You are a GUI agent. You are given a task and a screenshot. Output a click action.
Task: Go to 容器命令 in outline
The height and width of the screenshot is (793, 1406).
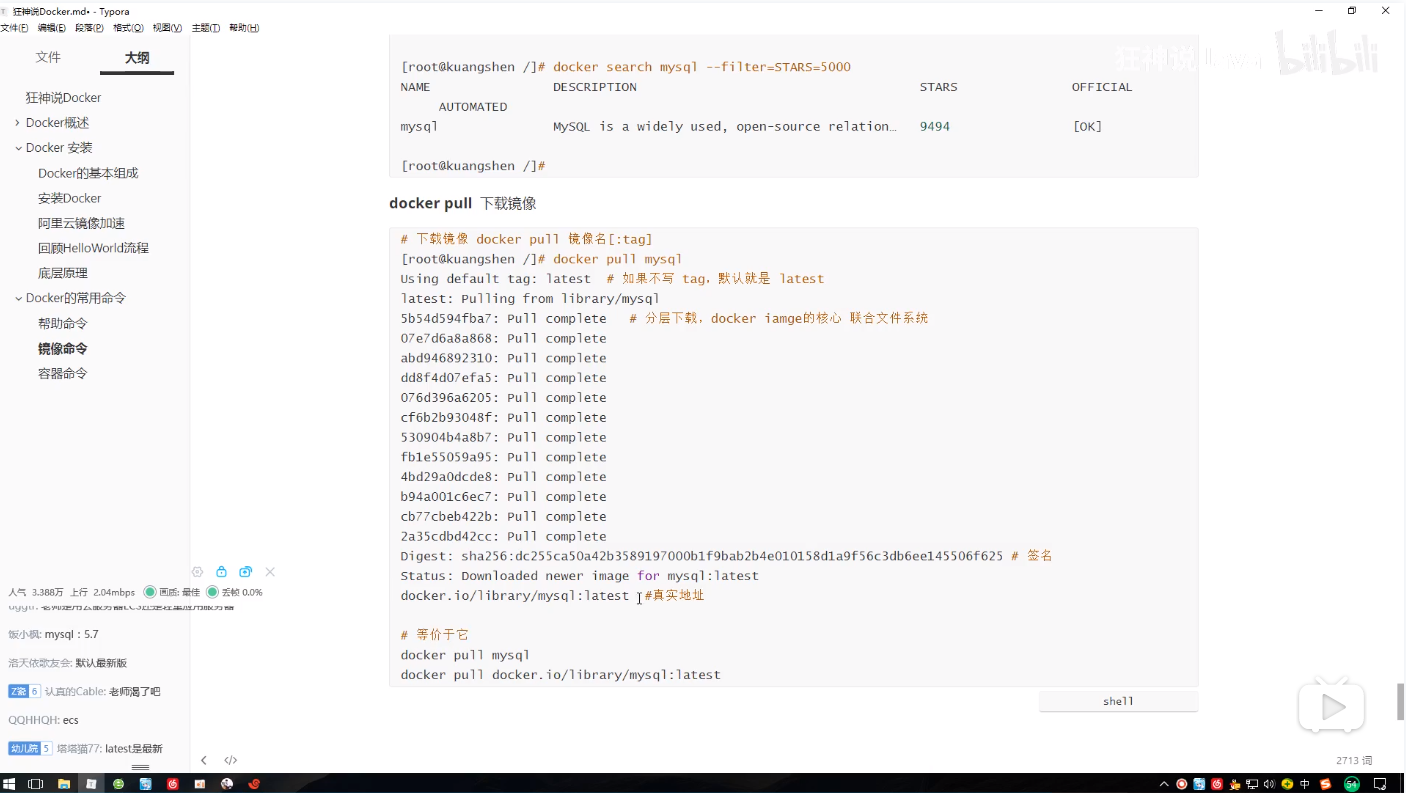pos(63,373)
